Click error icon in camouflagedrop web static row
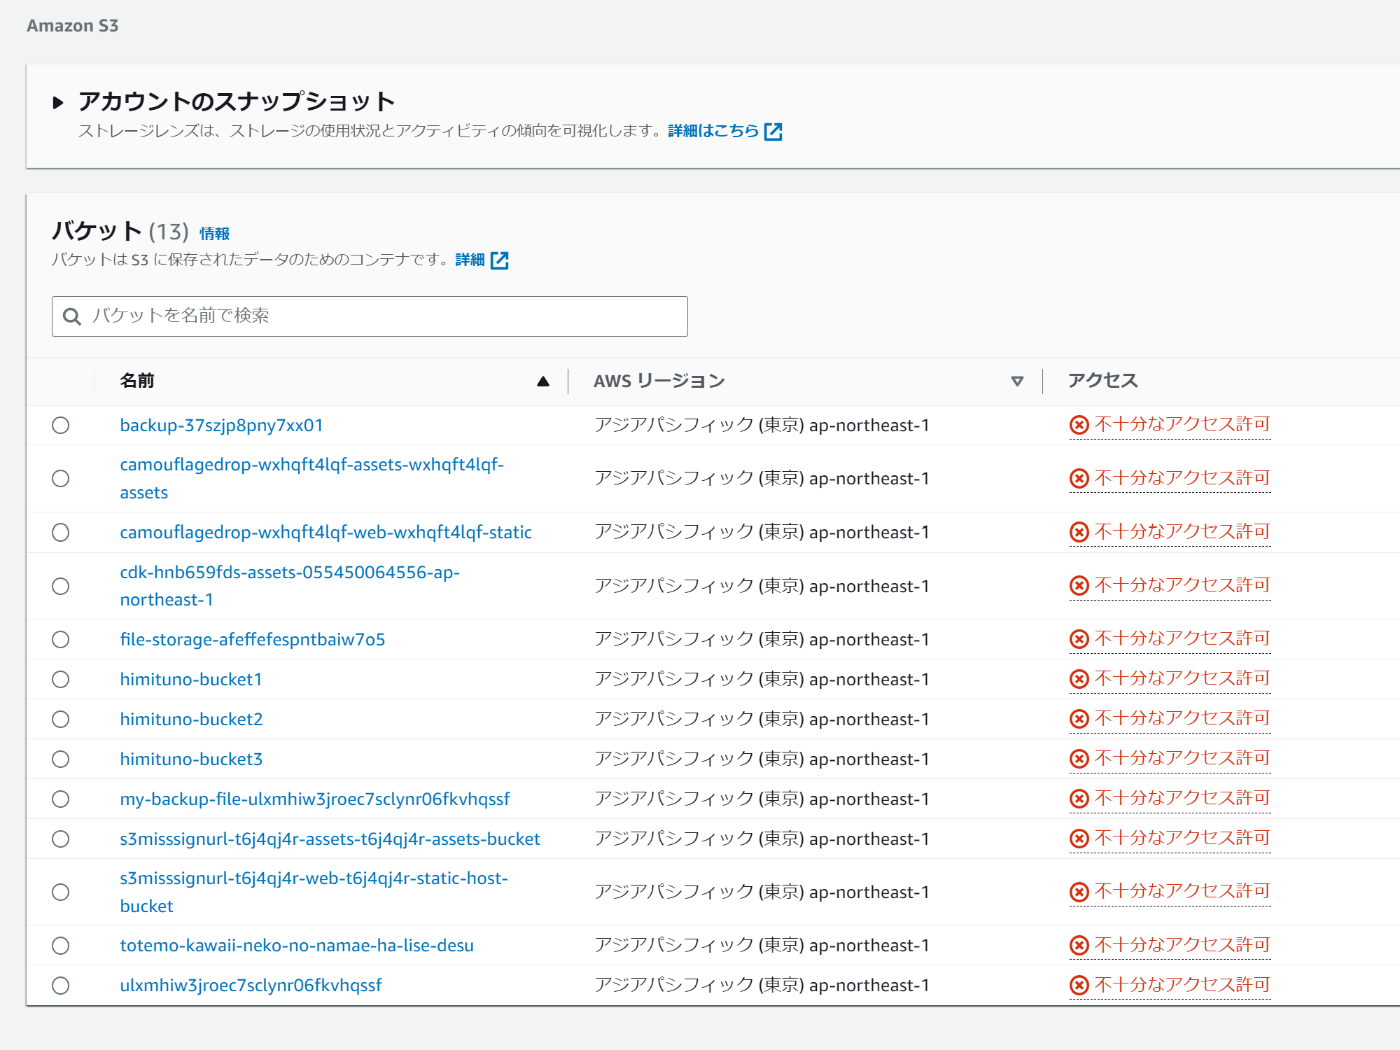The height and width of the screenshot is (1050, 1400). (1079, 532)
